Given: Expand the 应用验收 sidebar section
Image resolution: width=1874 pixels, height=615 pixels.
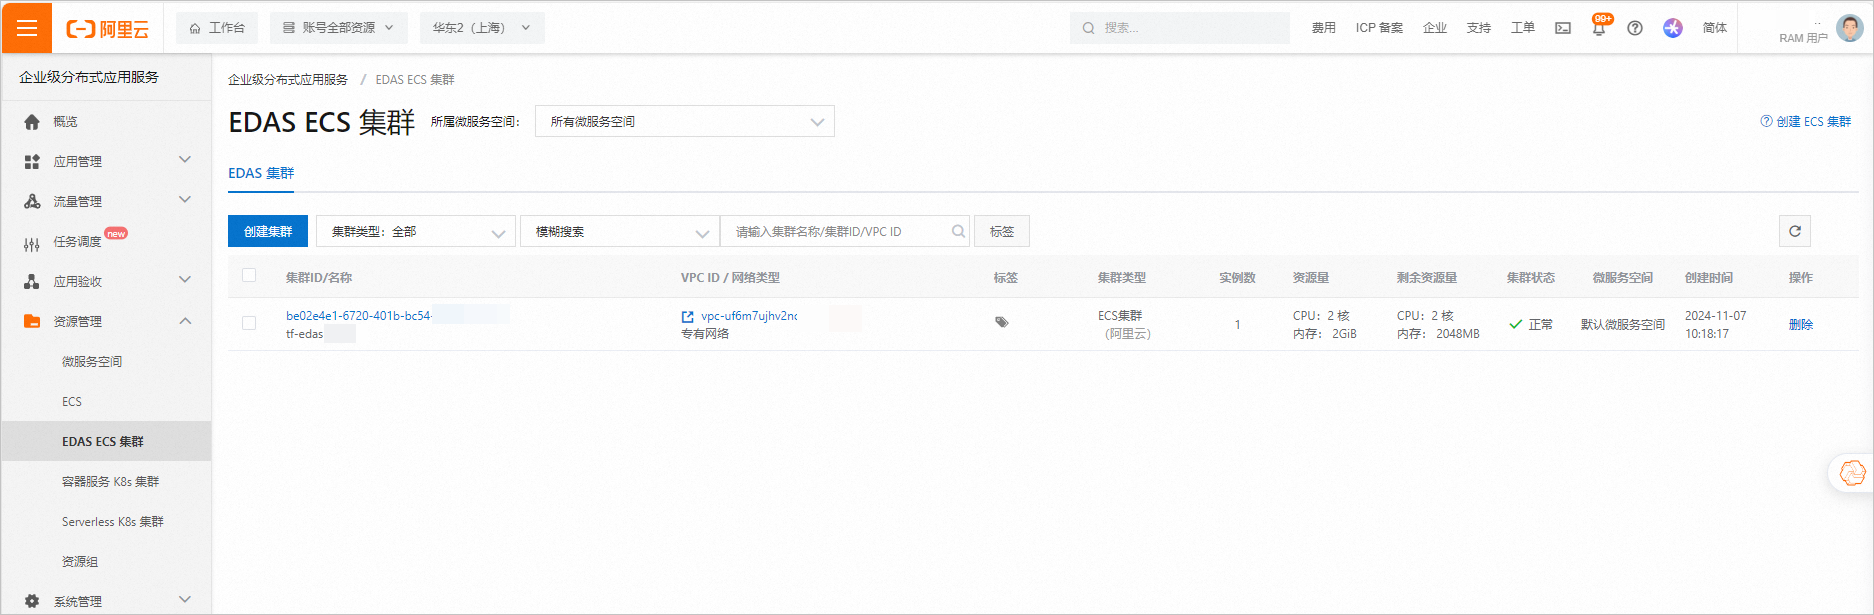Looking at the screenshot, I should coord(184,280).
